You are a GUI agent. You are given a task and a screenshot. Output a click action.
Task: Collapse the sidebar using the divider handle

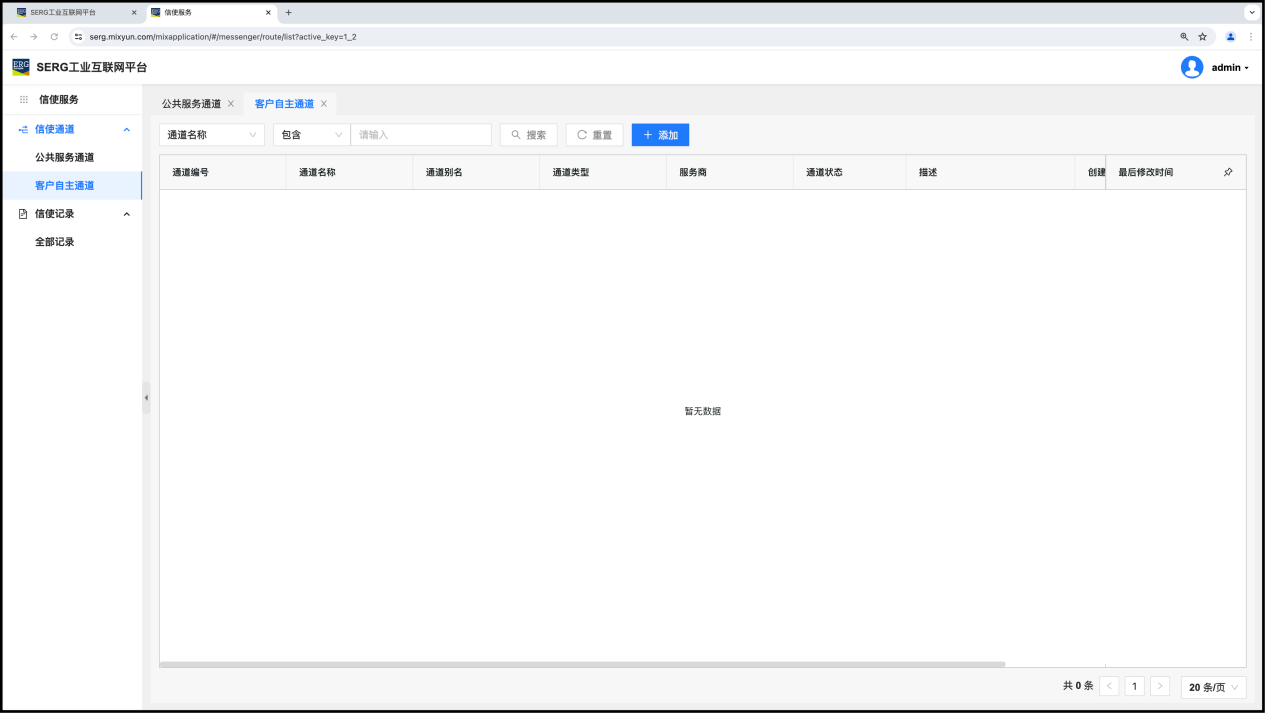[x=146, y=397]
